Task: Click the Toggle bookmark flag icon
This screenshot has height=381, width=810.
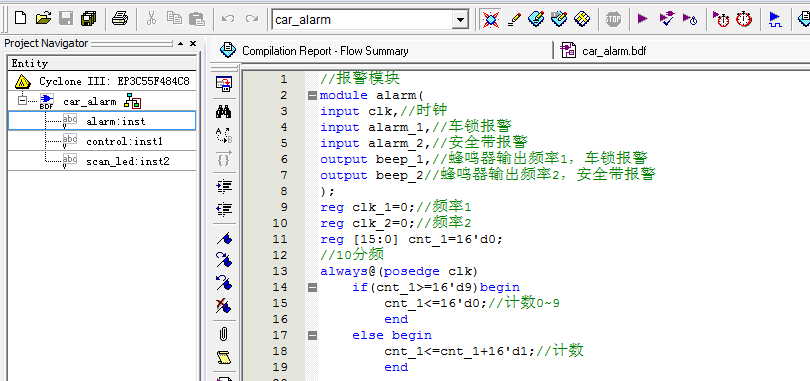Action: [x=223, y=239]
